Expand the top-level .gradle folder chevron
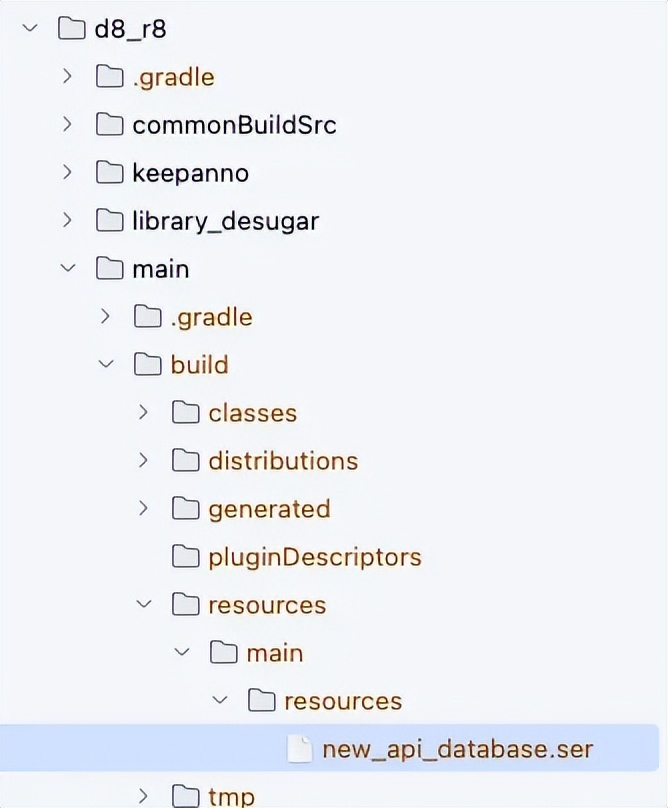 (x=67, y=76)
